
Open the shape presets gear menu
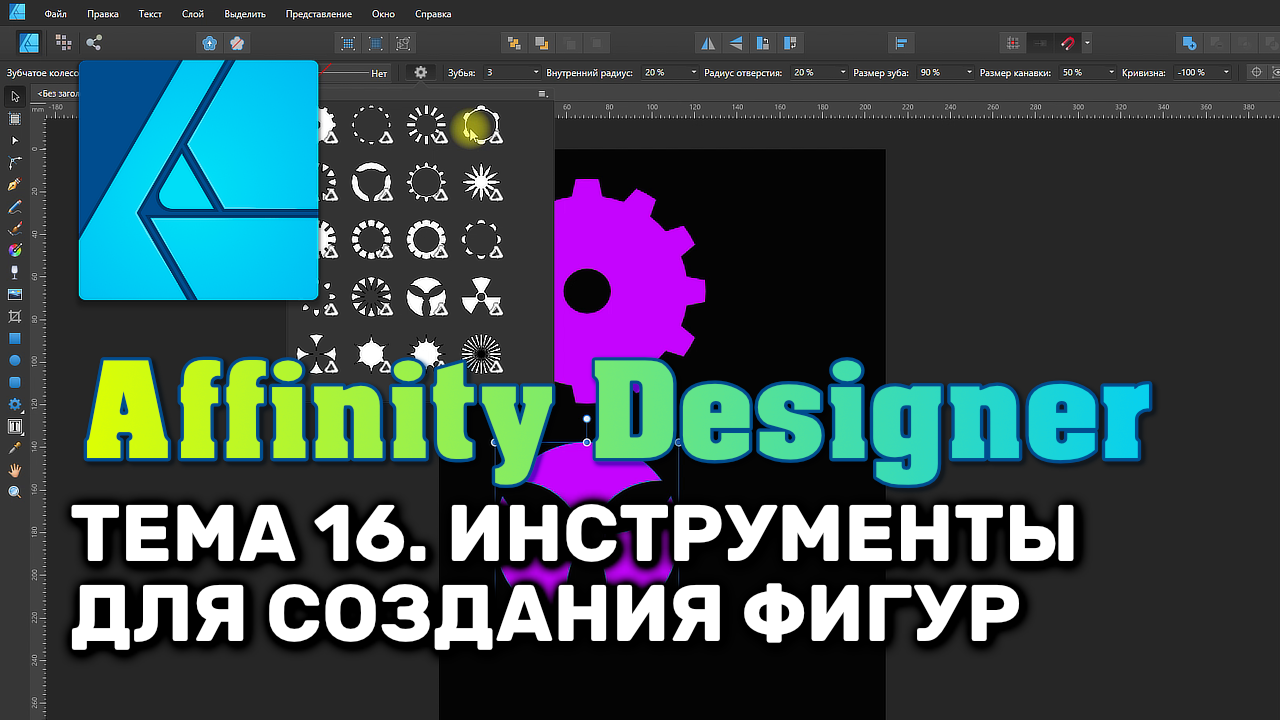(x=421, y=72)
